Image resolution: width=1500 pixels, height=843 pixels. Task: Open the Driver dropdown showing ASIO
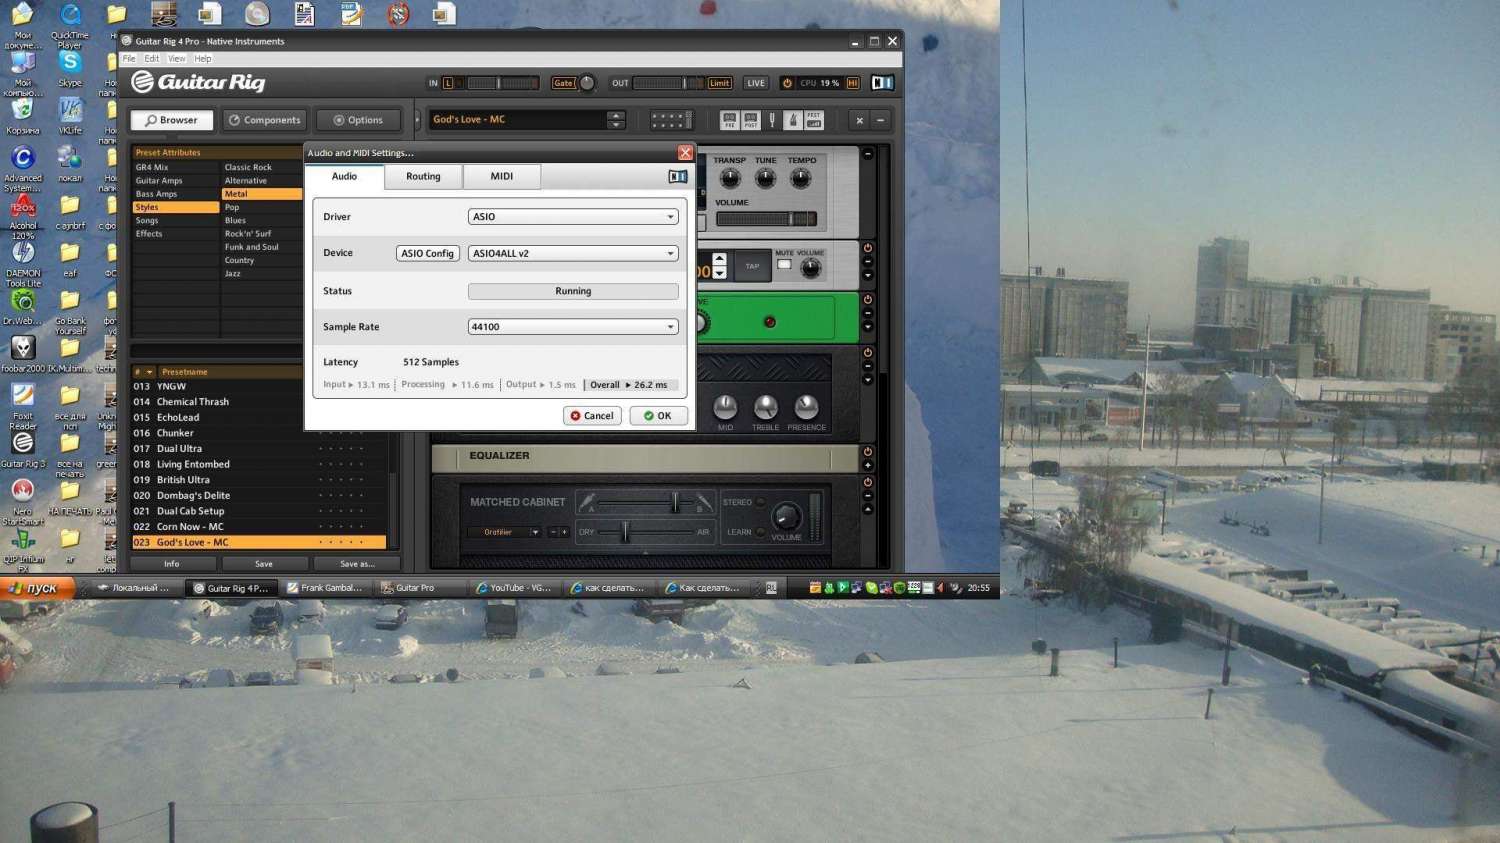click(x=573, y=217)
